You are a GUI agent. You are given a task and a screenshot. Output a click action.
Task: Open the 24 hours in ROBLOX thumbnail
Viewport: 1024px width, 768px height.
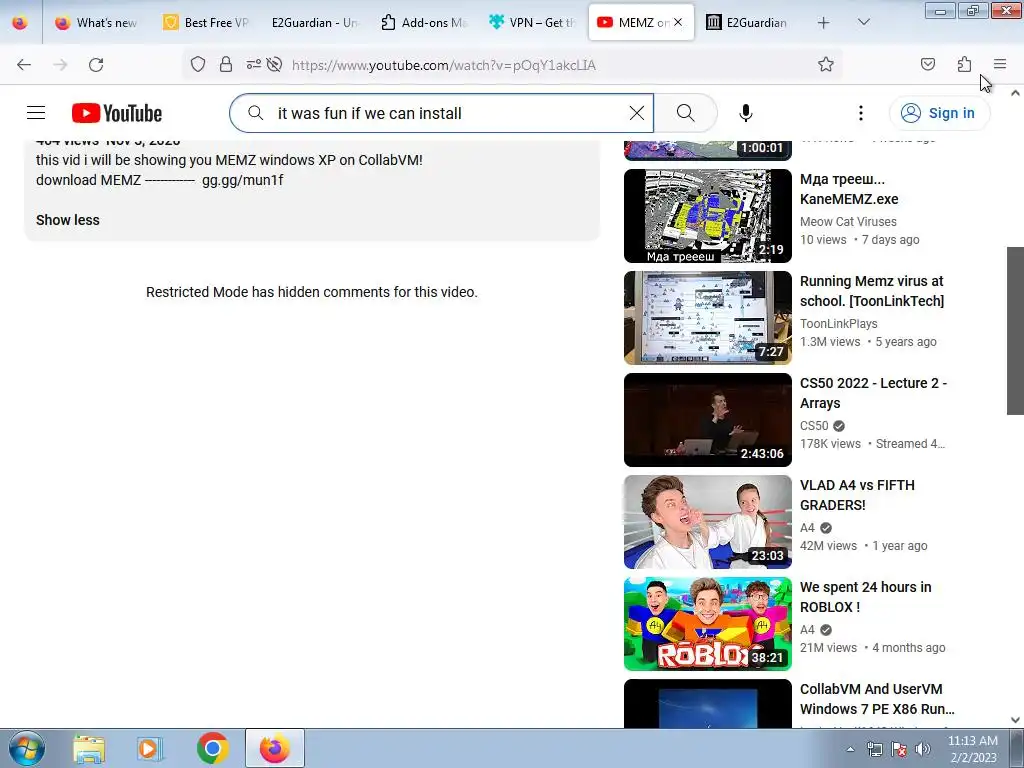tap(708, 624)
